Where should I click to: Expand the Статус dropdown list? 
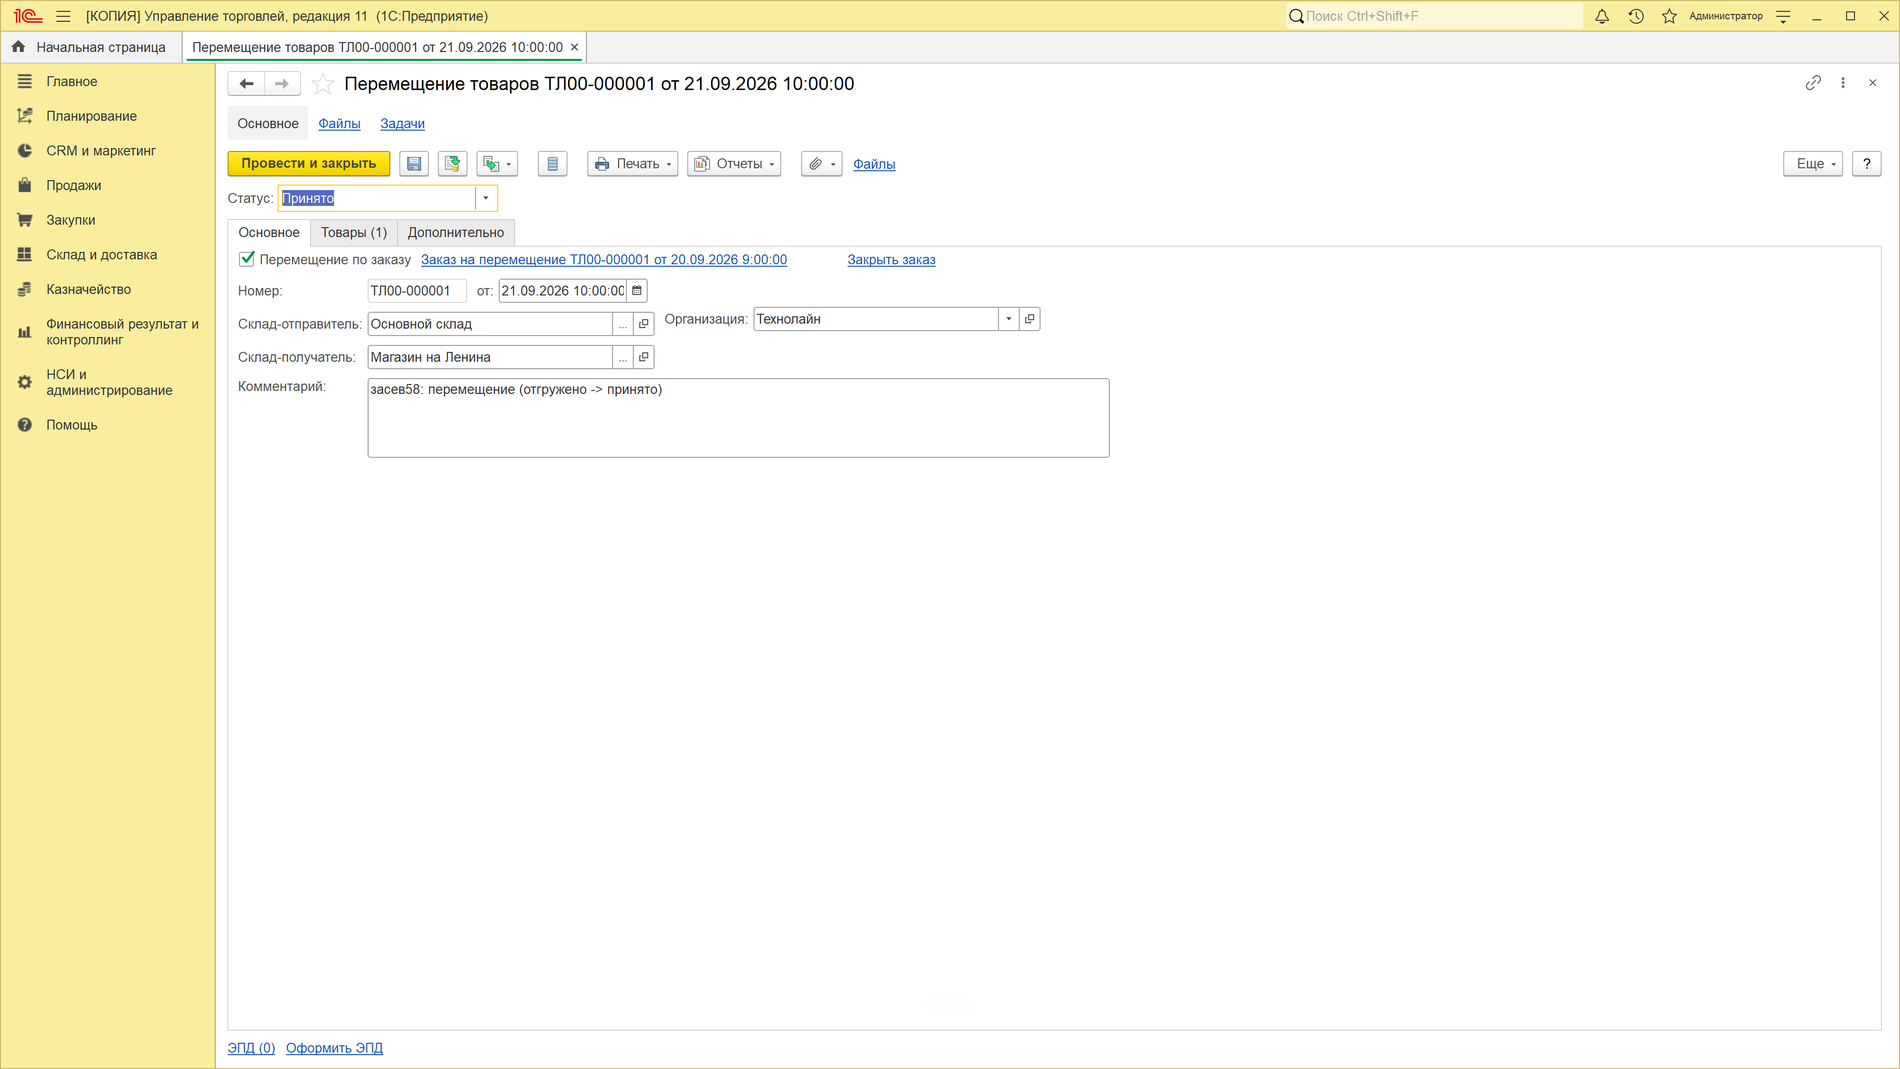coord(486,198)
